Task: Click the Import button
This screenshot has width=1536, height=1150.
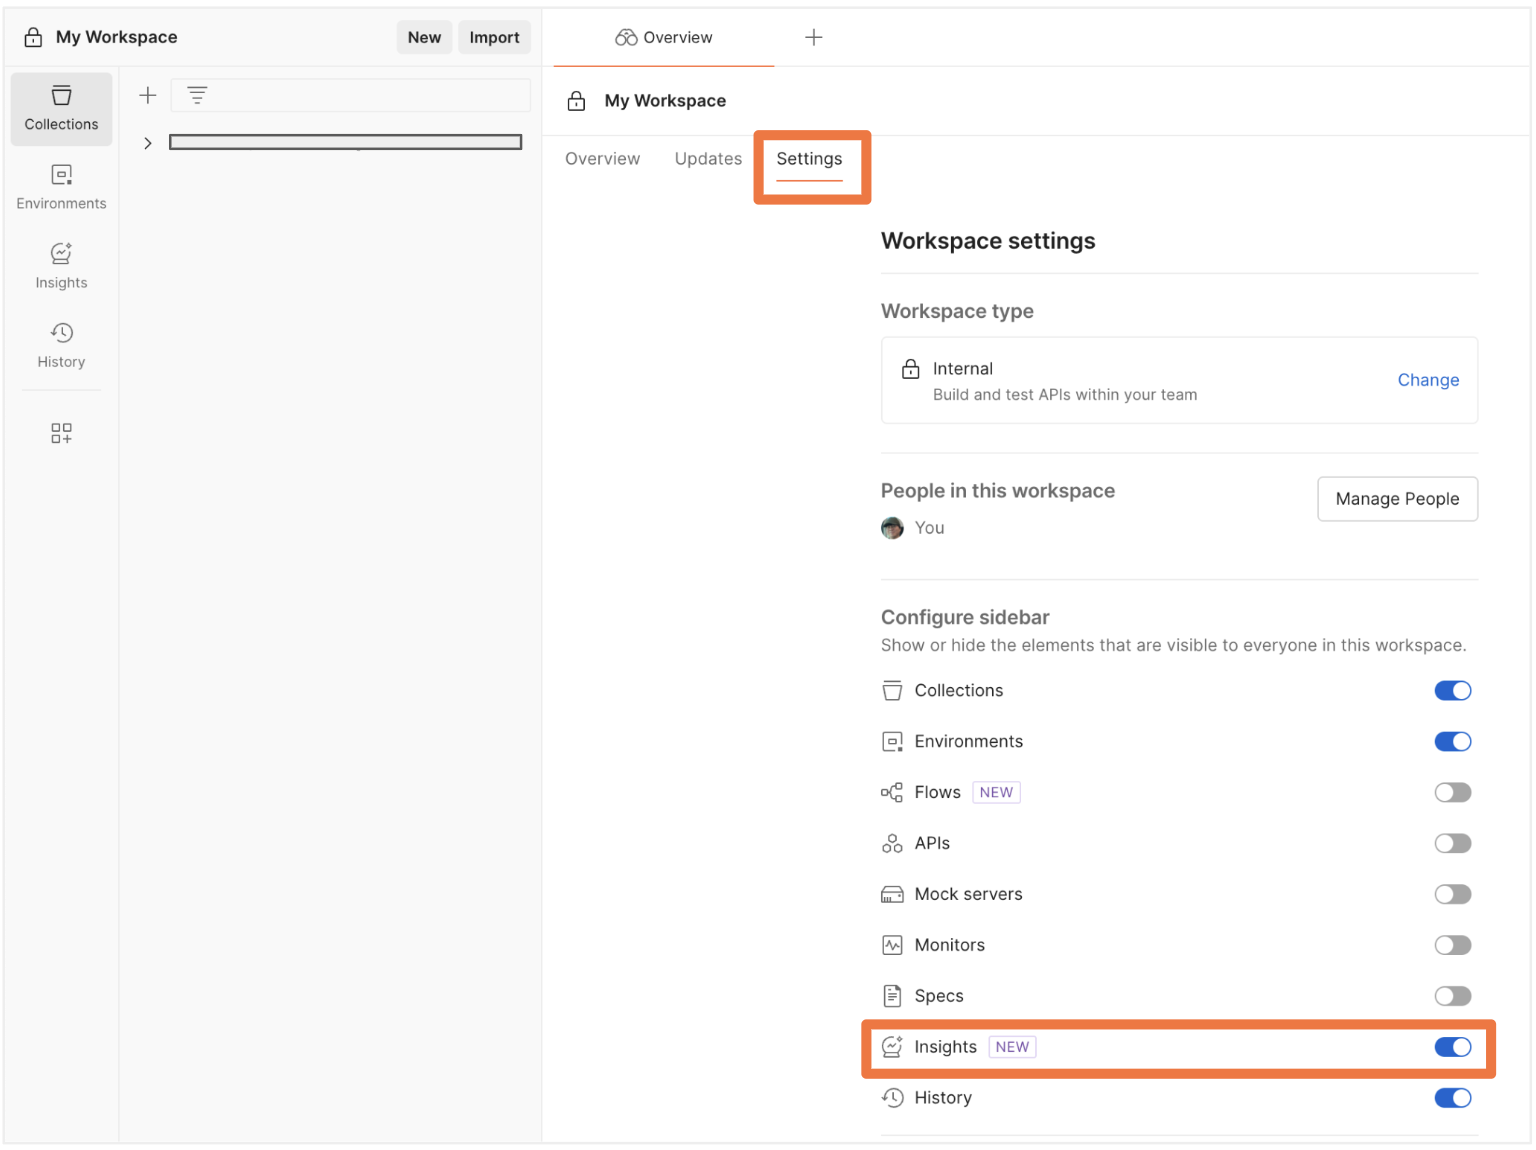Action: tap(494, 37)
